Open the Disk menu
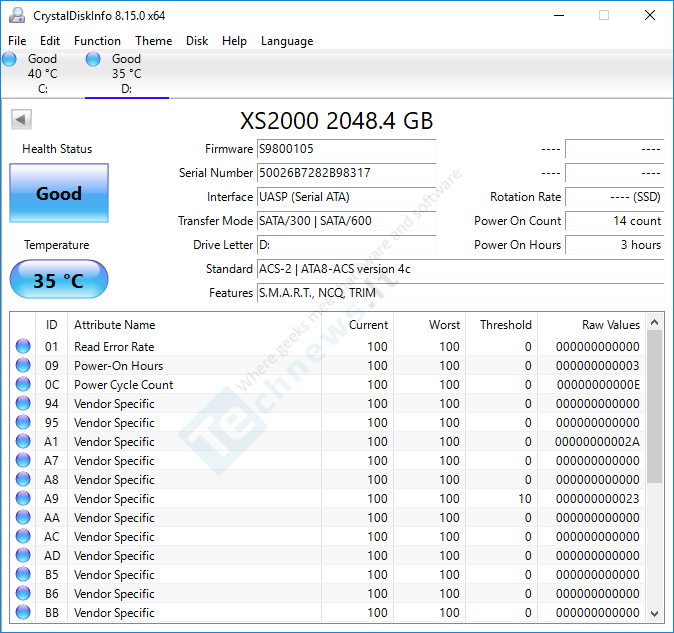This screenshot has height=633, width=674. pyautogui.click(x=197, y=41)
